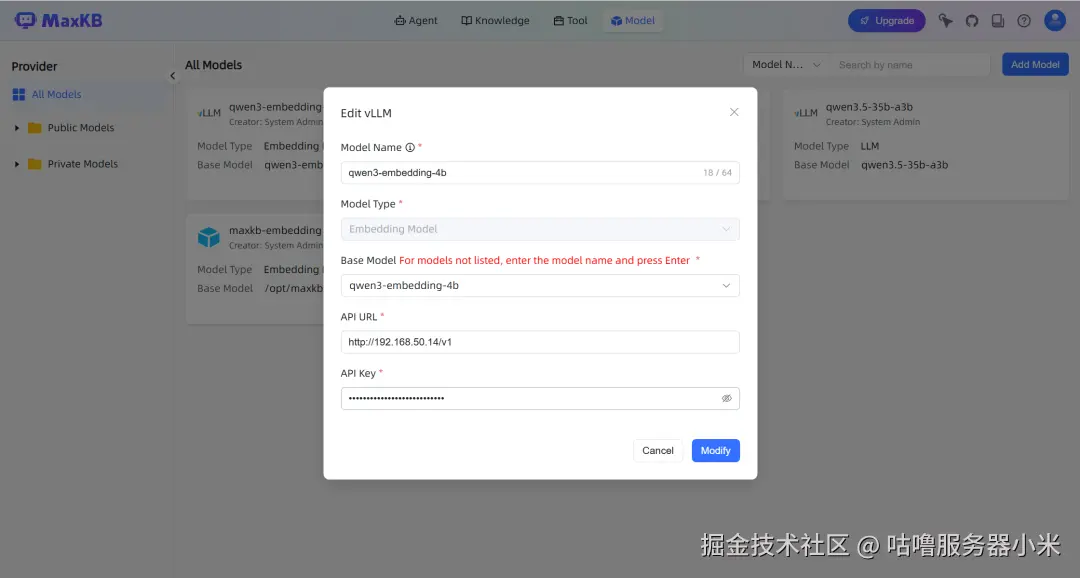Click the Cancel button
This screenshot has width=1080, height=578.
click(x=658, y=451)
